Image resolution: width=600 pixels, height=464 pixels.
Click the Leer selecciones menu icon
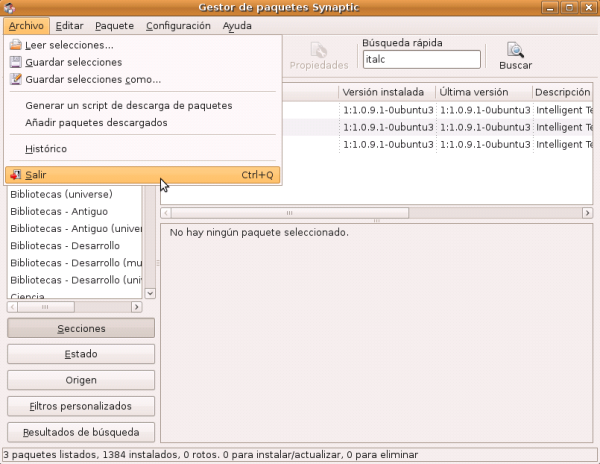click(15, 45)
